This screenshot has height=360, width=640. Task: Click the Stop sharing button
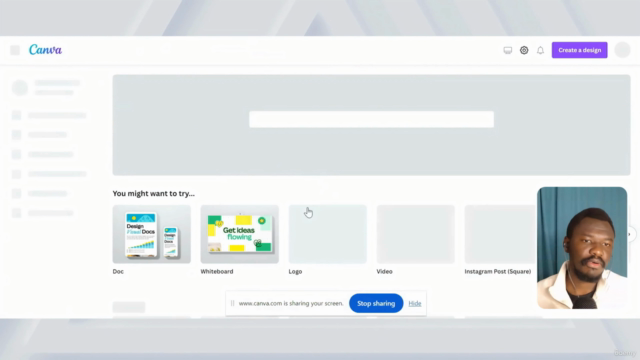[376, 303]
